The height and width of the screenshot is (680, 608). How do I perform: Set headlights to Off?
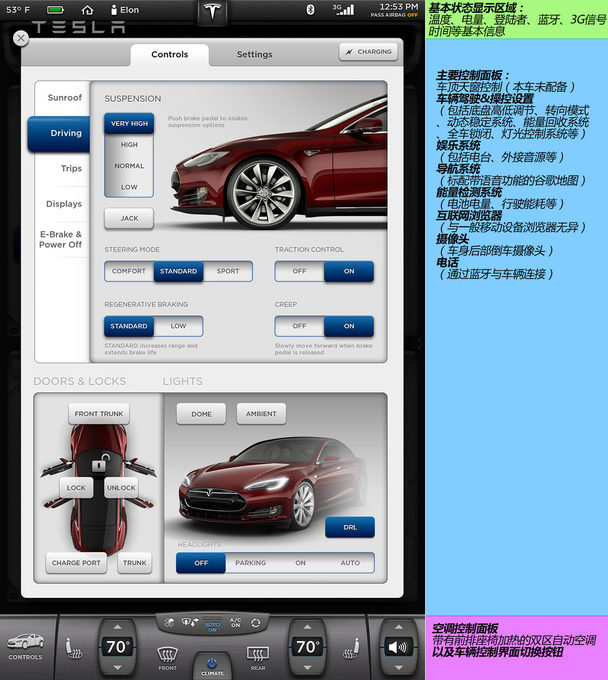[x=201, y=563]
